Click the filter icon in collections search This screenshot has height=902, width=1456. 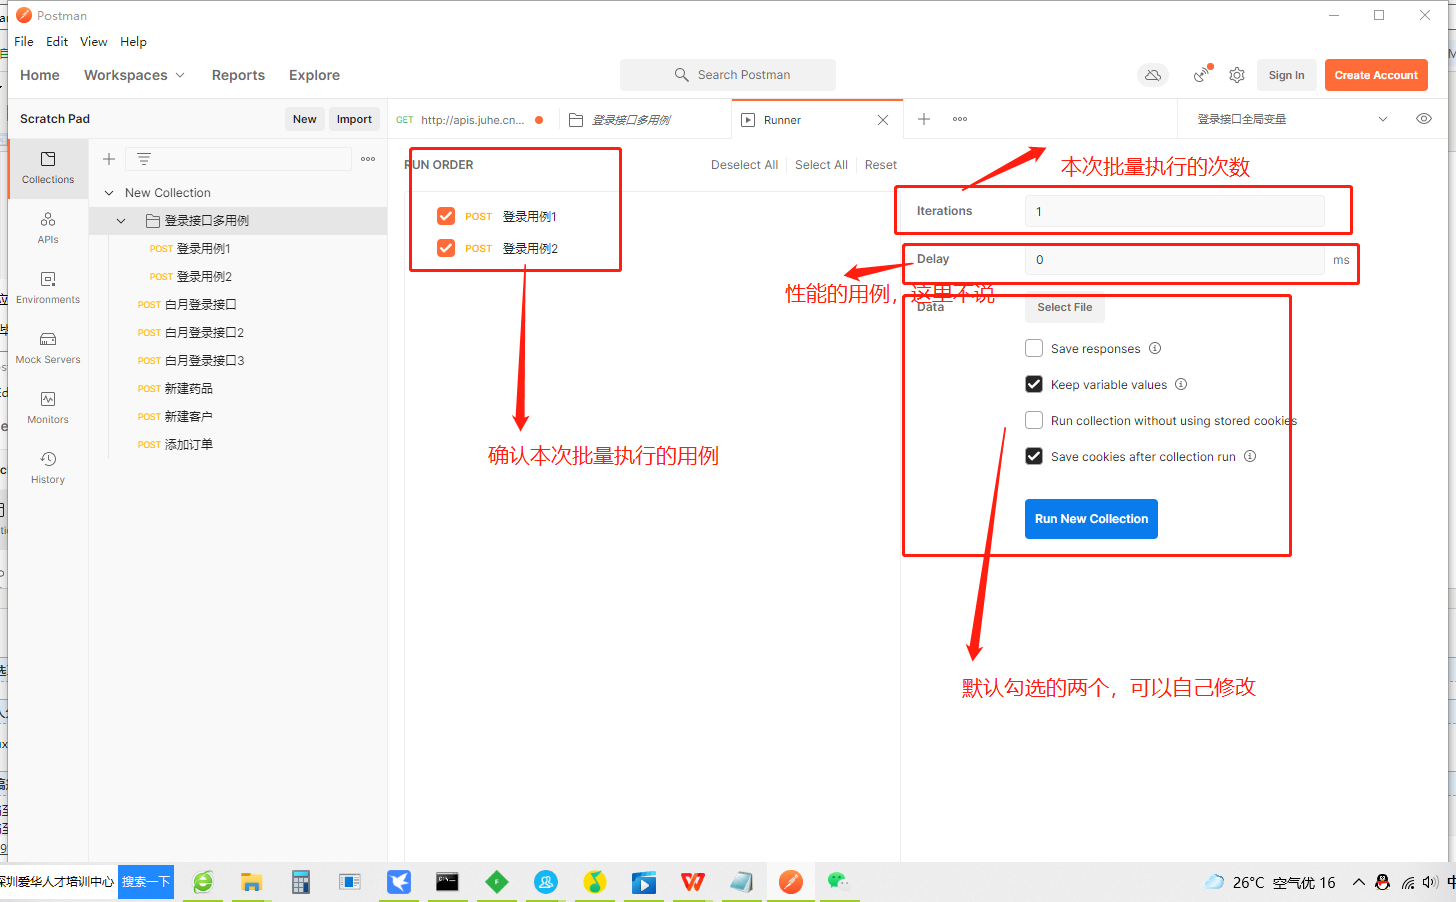[x=144, y=159]
